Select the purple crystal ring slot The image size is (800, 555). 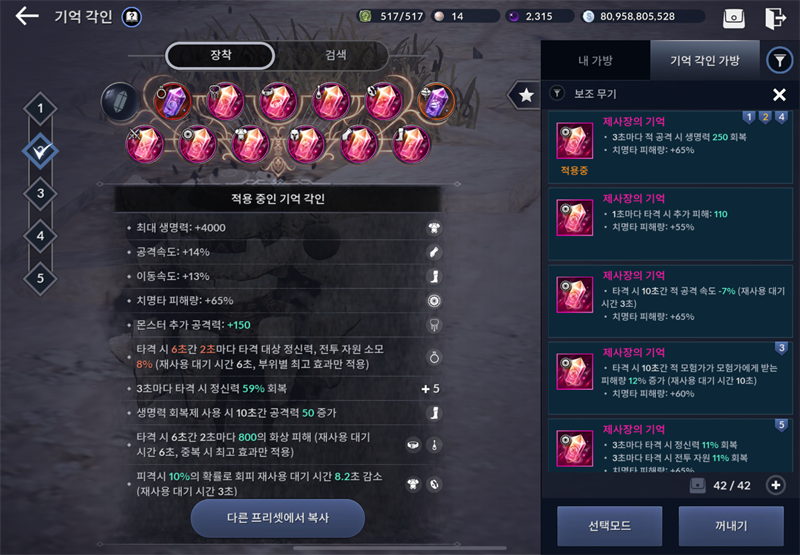pos(173,101)
